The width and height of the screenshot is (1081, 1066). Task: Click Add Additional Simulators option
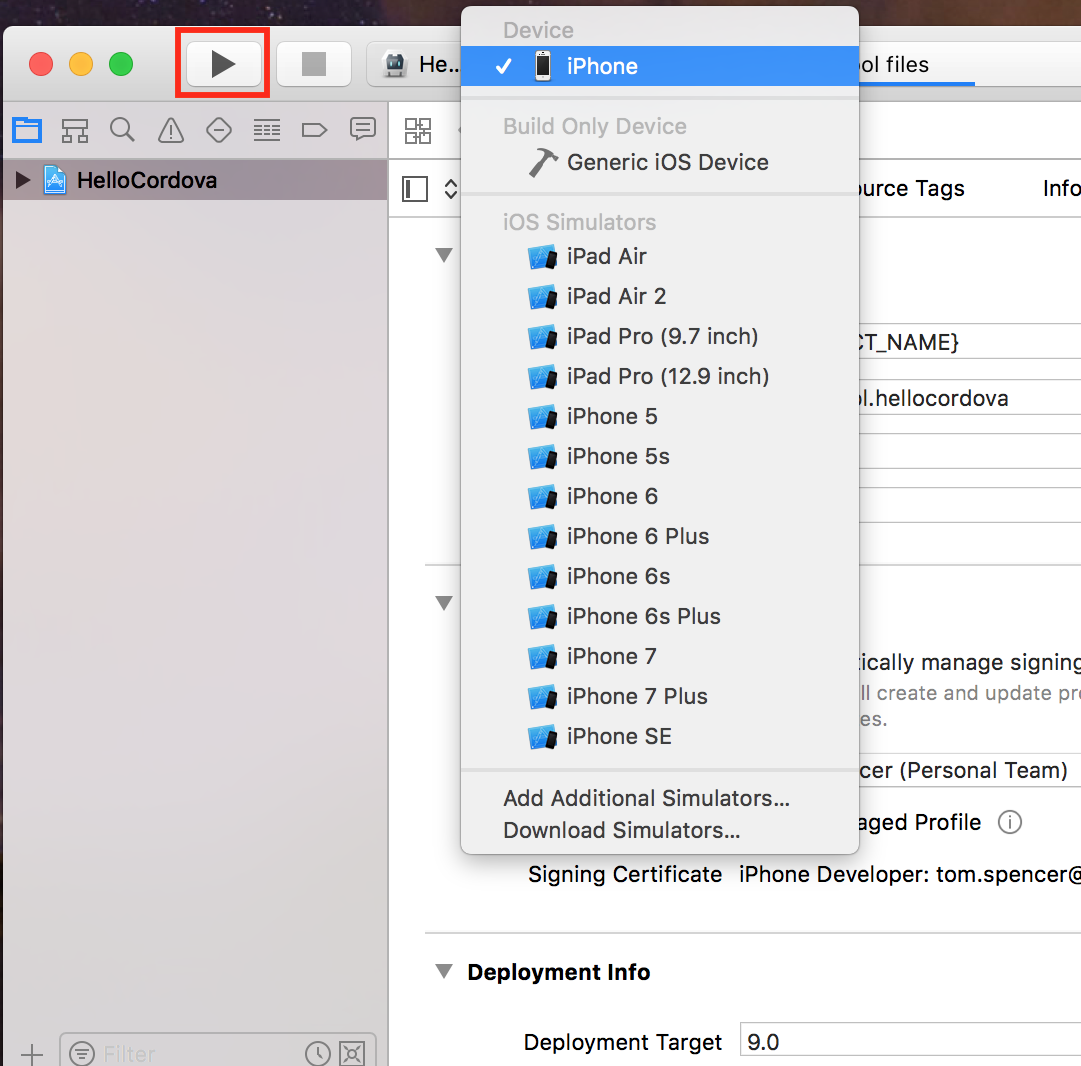click(645, 799)
